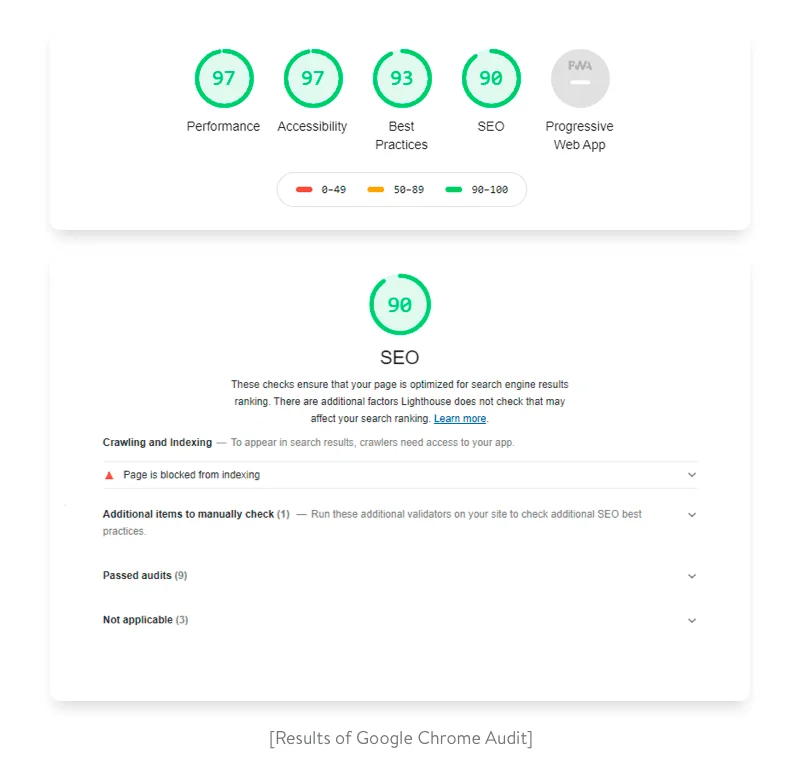Expand the Passed audits list
Viewport: 800px width, 774px height.
(691, 576)
